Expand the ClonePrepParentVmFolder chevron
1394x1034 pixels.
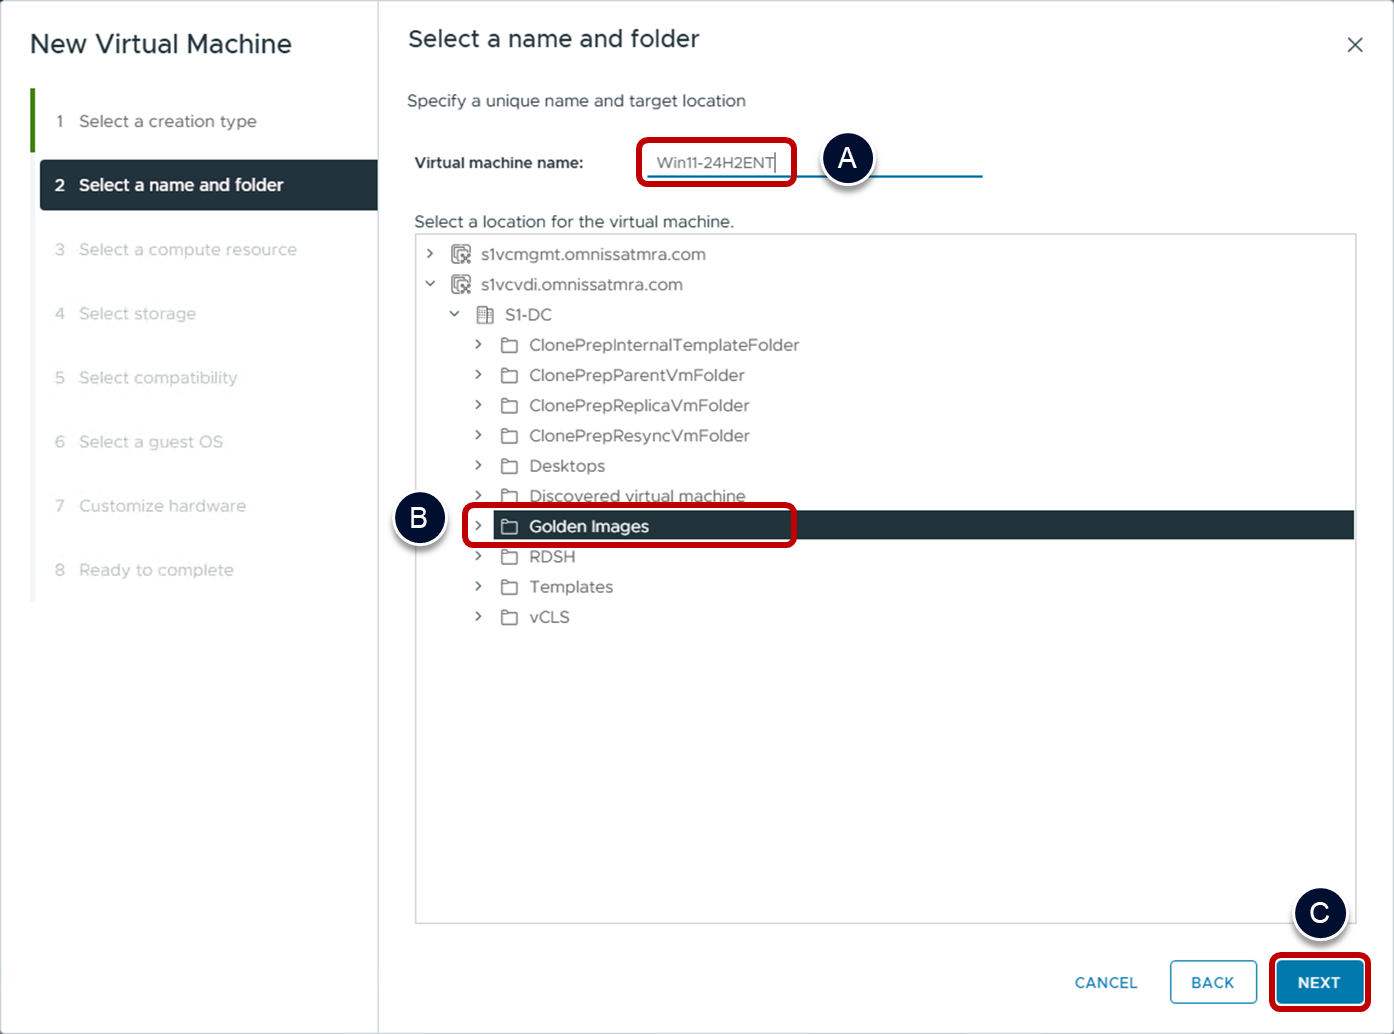click(x=479, y=375)
